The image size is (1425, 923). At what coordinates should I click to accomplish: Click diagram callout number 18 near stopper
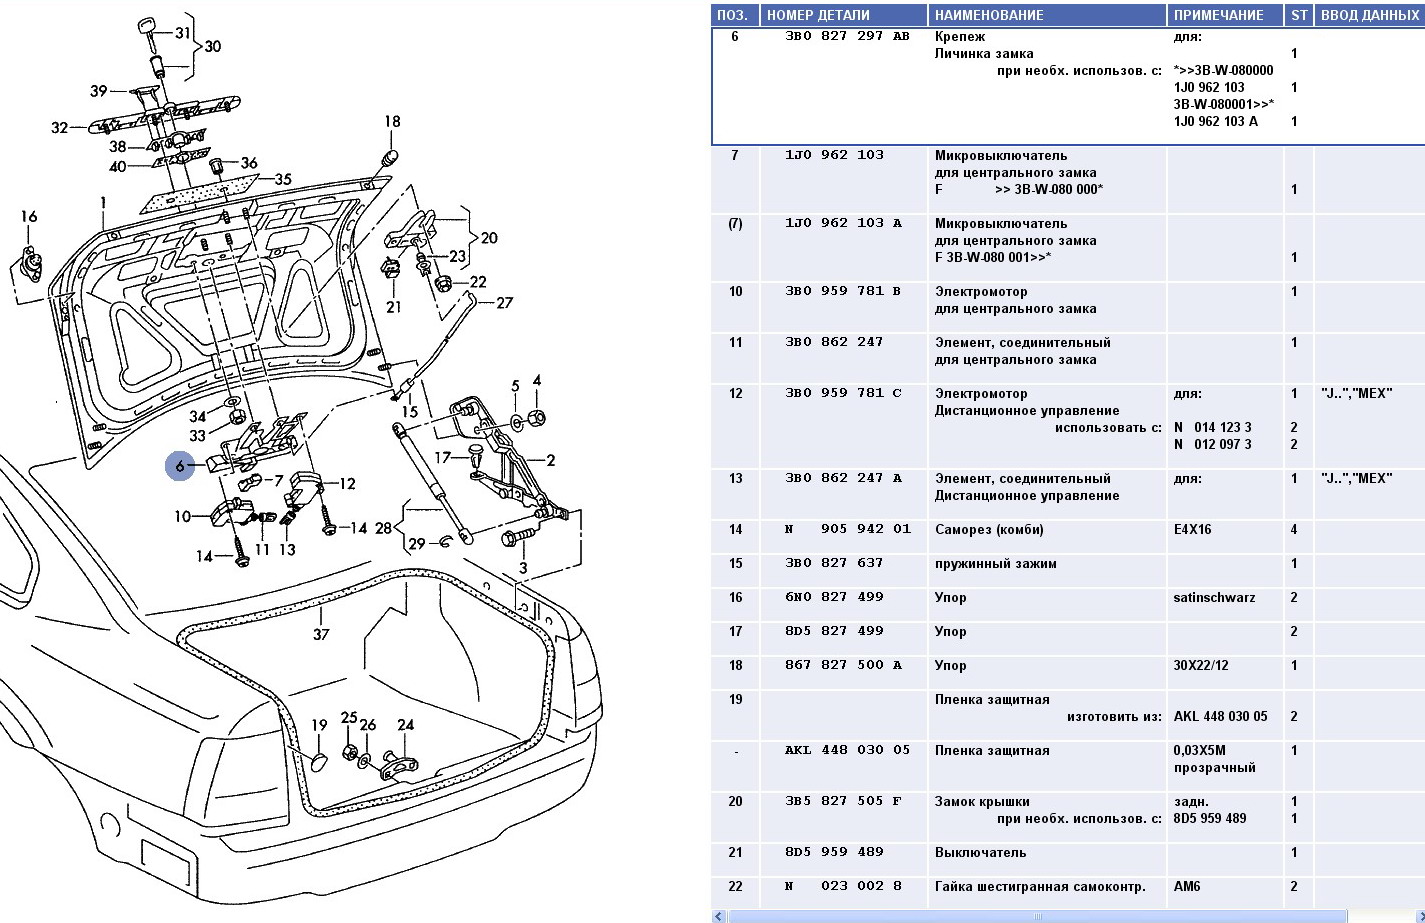click(392, 122)
